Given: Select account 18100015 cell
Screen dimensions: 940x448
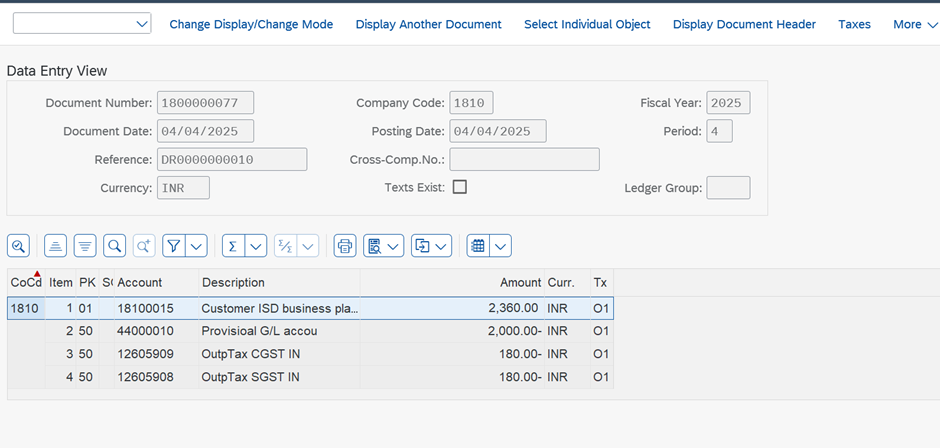Looking at the screenshot, I should [156, 308].
